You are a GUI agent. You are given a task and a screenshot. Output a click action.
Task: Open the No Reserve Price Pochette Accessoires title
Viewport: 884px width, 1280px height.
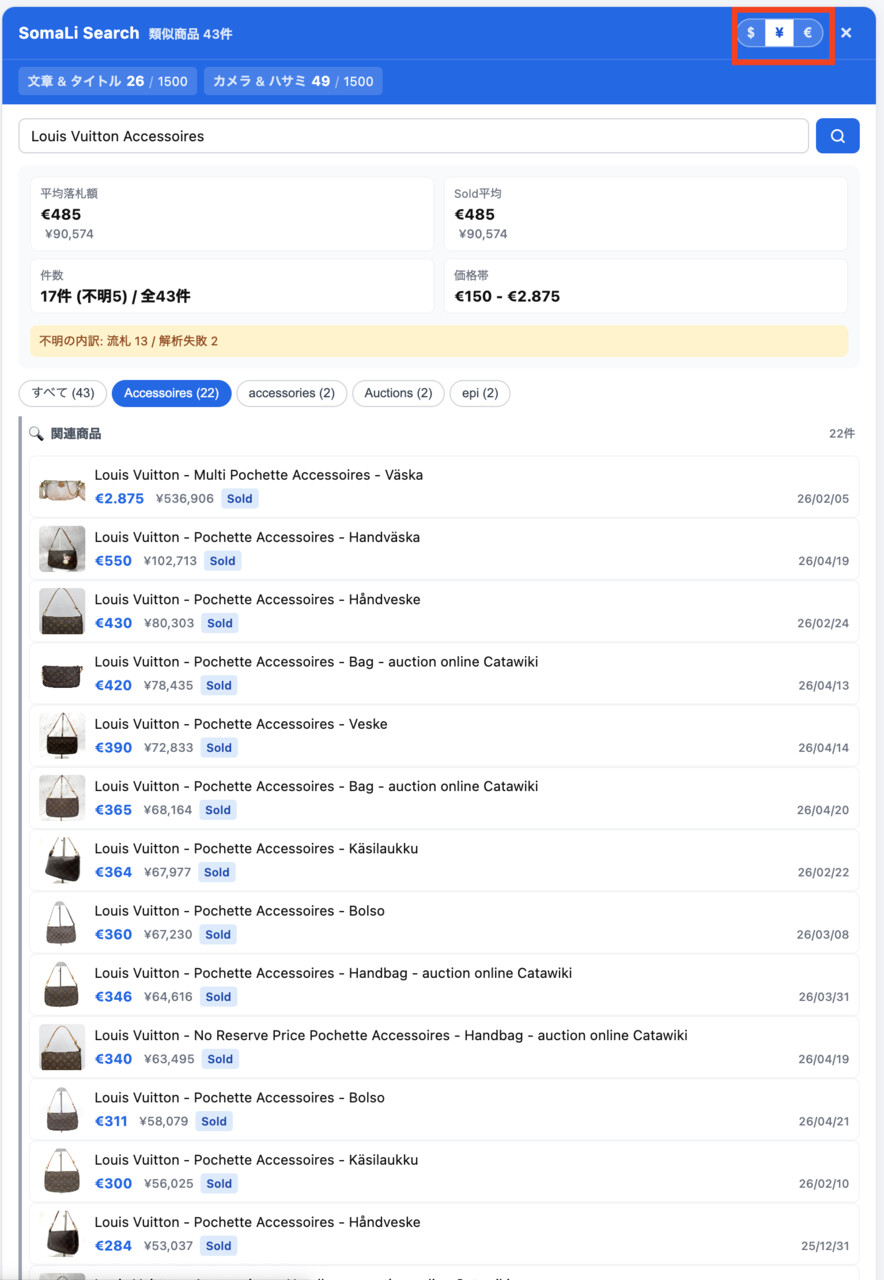(391, 1035)
